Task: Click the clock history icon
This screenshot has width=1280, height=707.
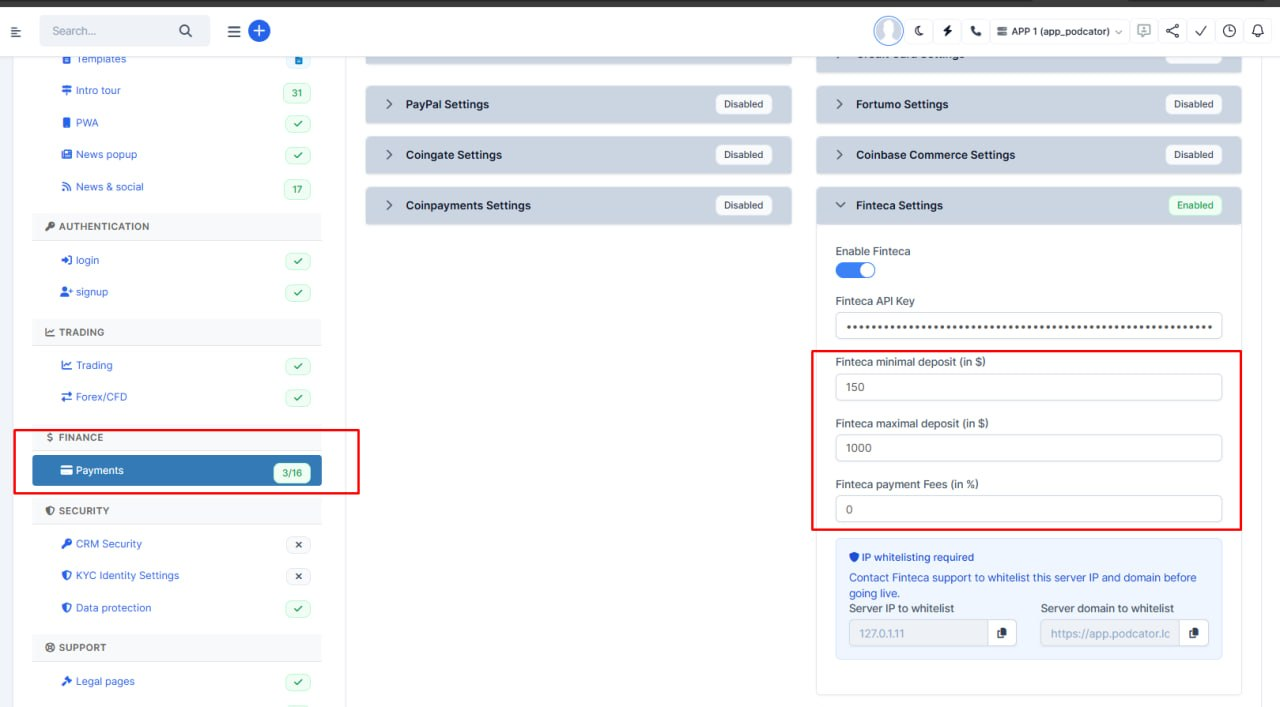Action: click(x=1230, y=31)
